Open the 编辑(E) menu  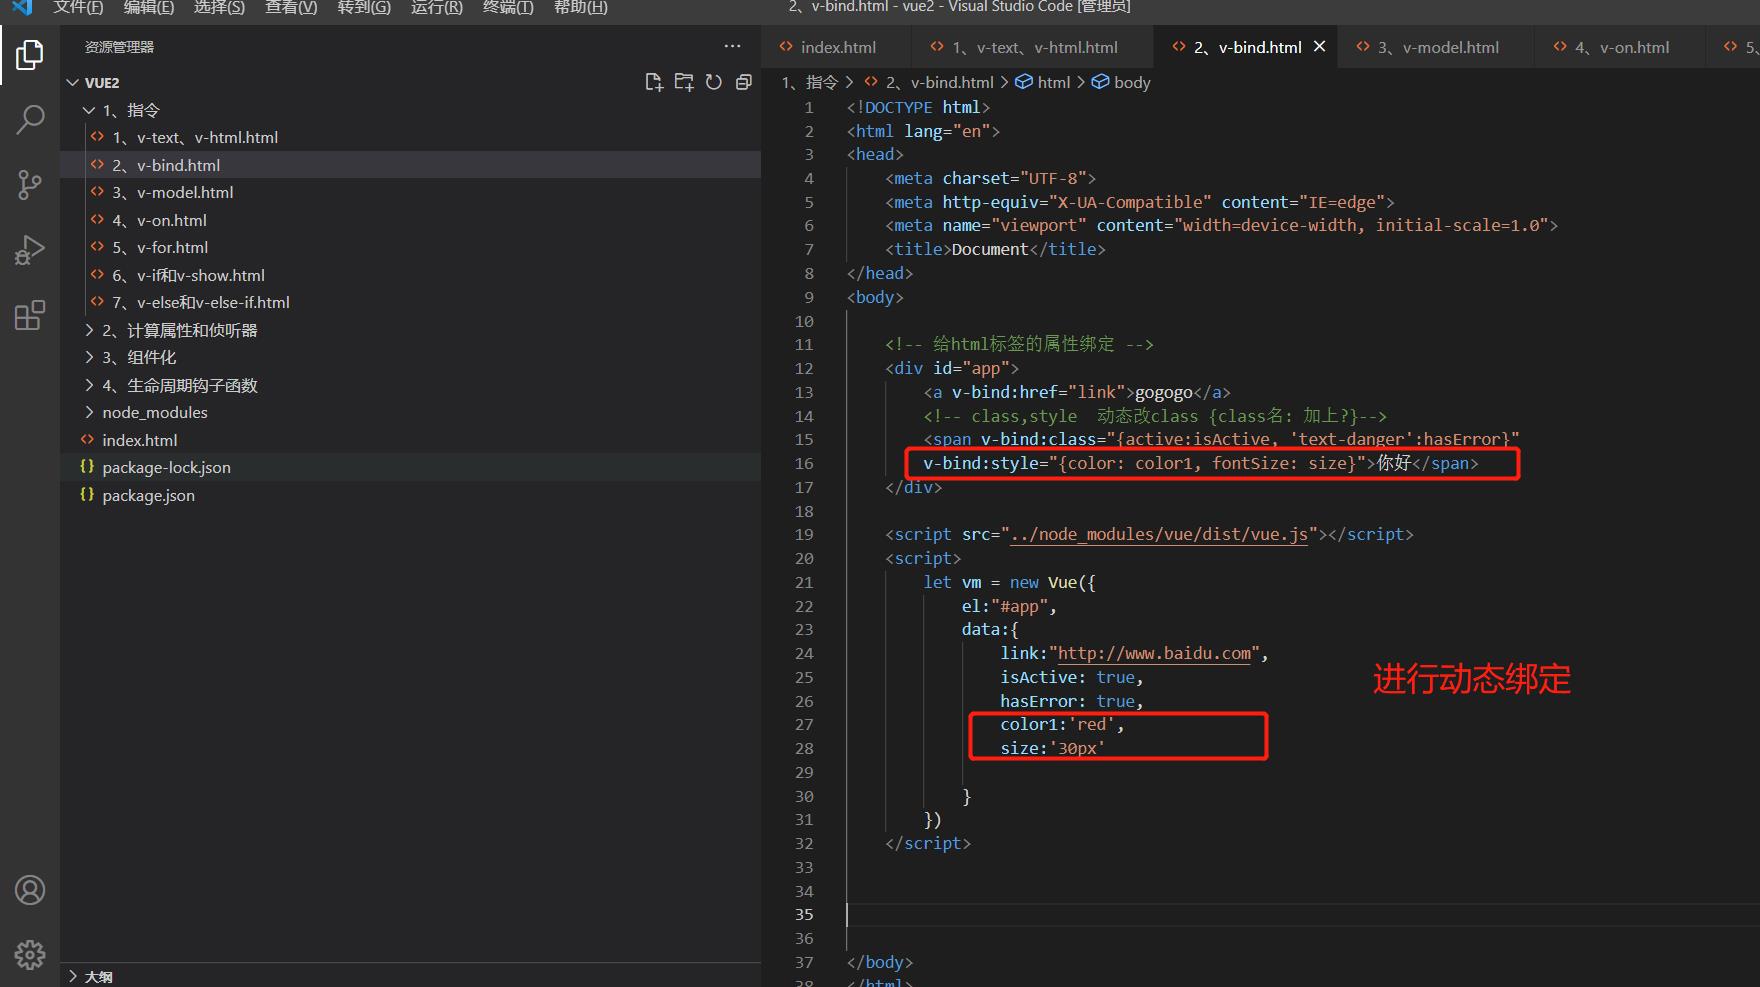click(x=149, y=7)
